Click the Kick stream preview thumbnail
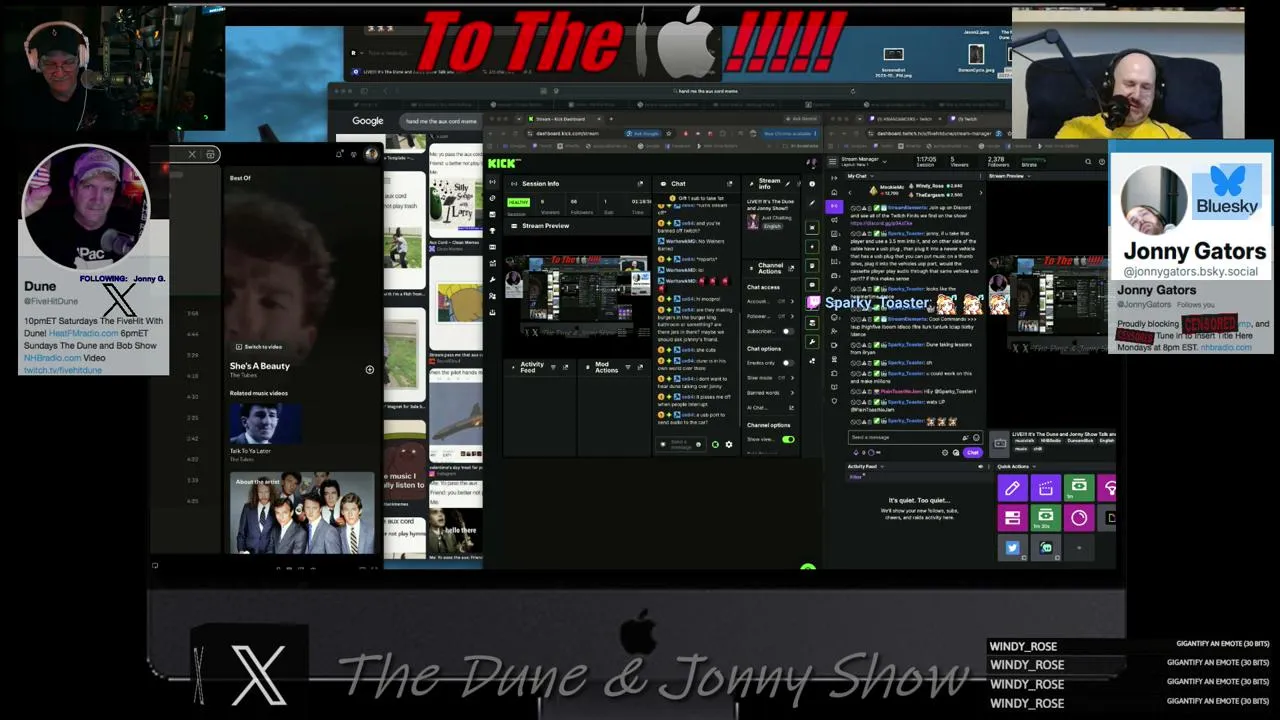Viewport: 1280px width, 720px height. (578, 295)
